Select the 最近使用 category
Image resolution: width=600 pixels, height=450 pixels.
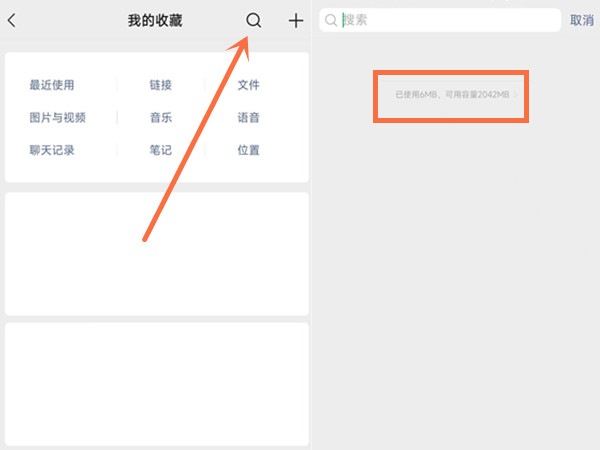click(52, 85)
